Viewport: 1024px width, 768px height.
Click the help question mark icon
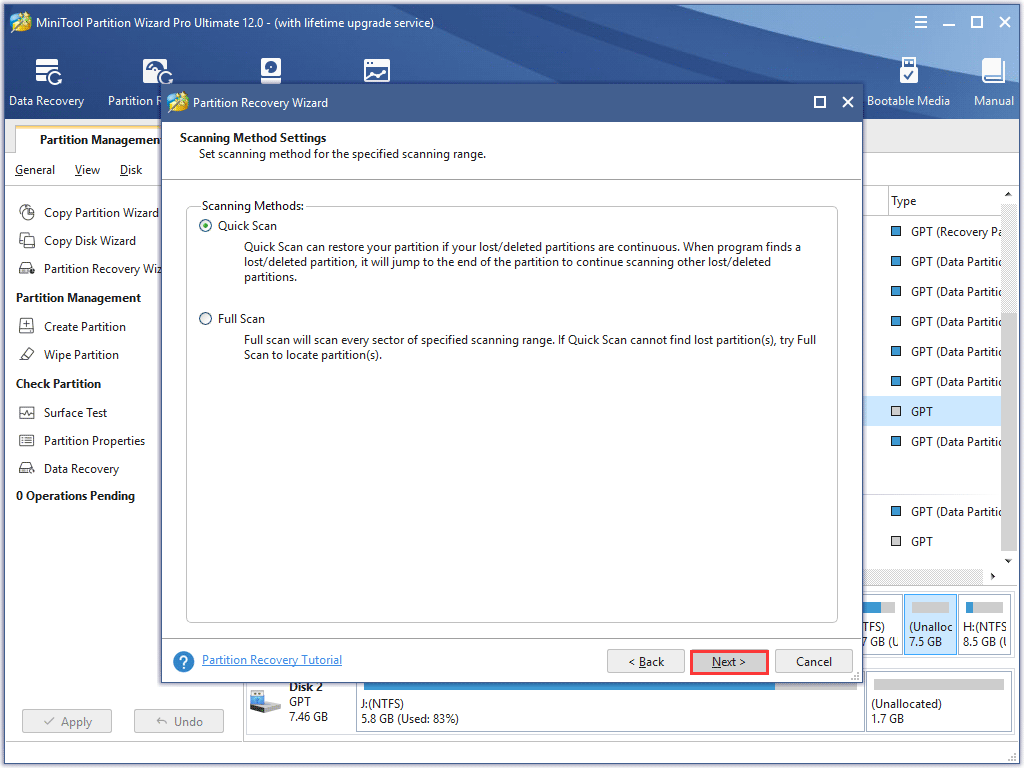[184, 662]
